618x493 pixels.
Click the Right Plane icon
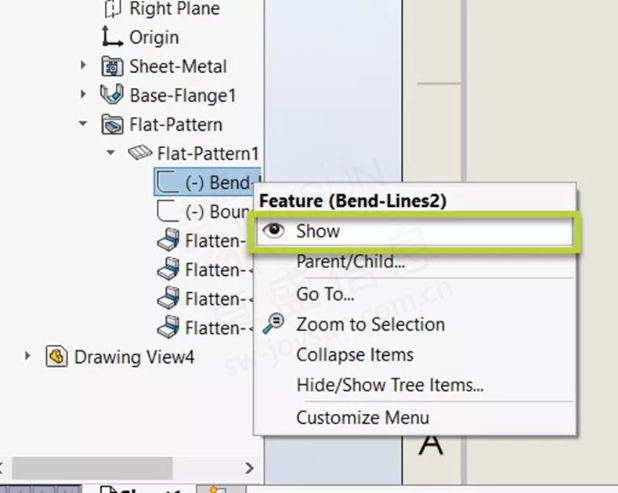tap(113, 9)
